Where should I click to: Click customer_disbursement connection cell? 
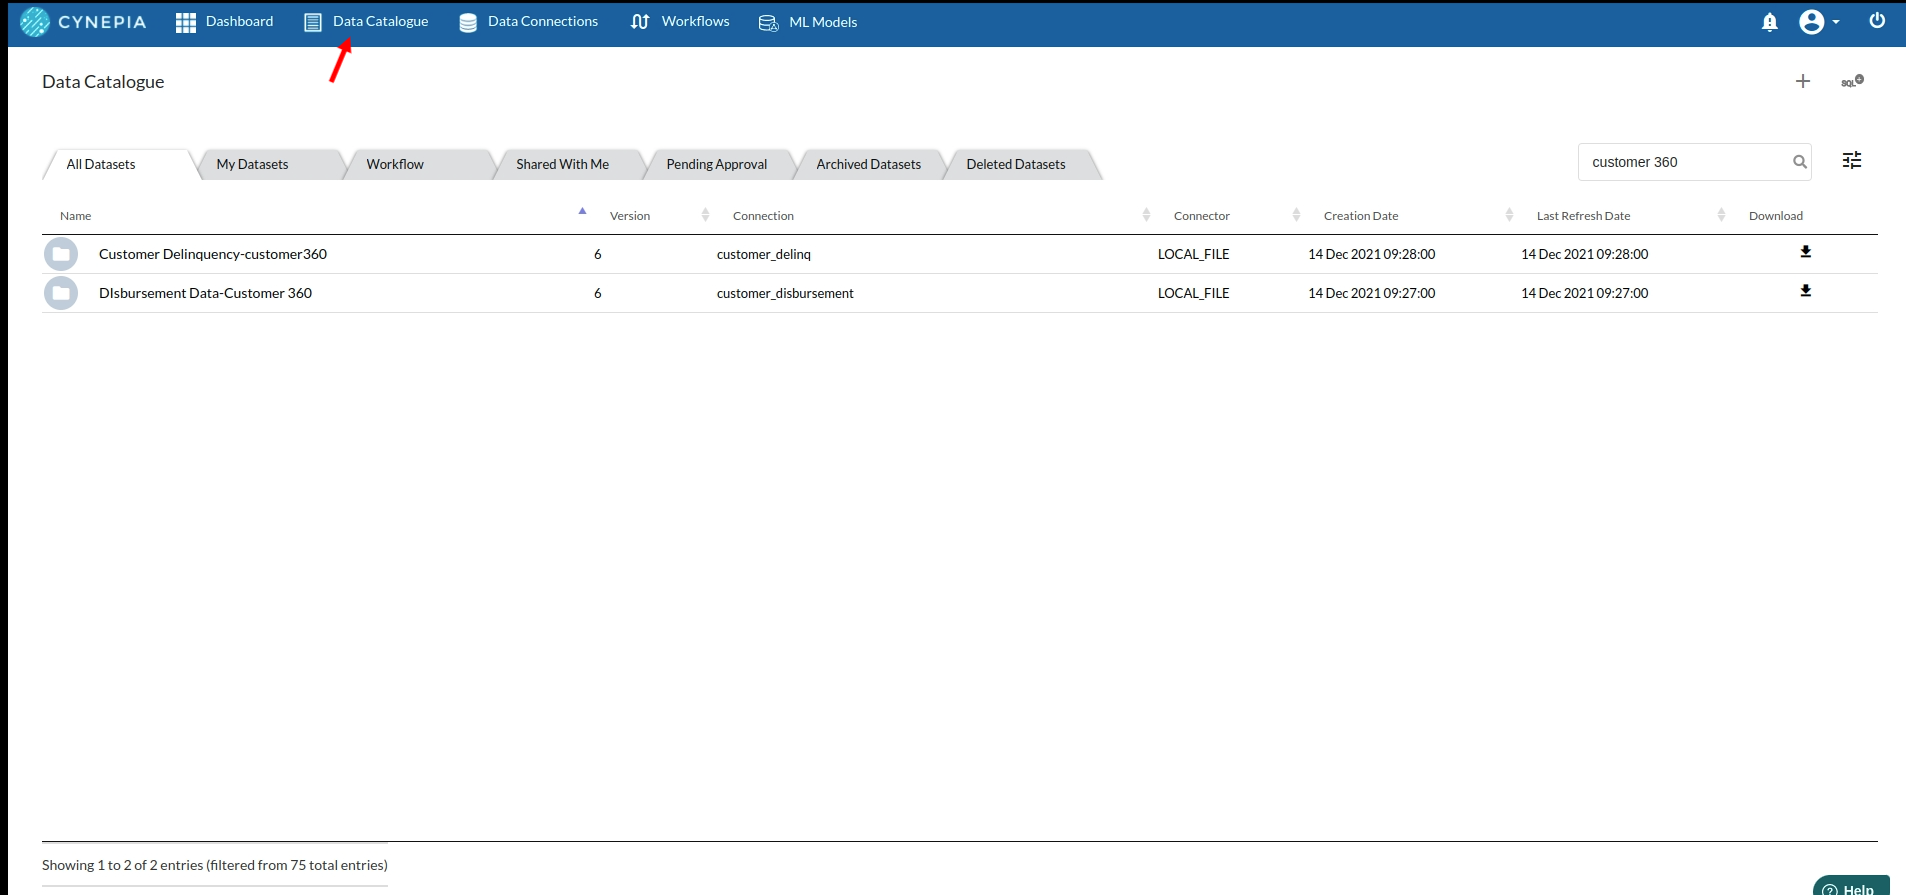[x=785, y=293]
